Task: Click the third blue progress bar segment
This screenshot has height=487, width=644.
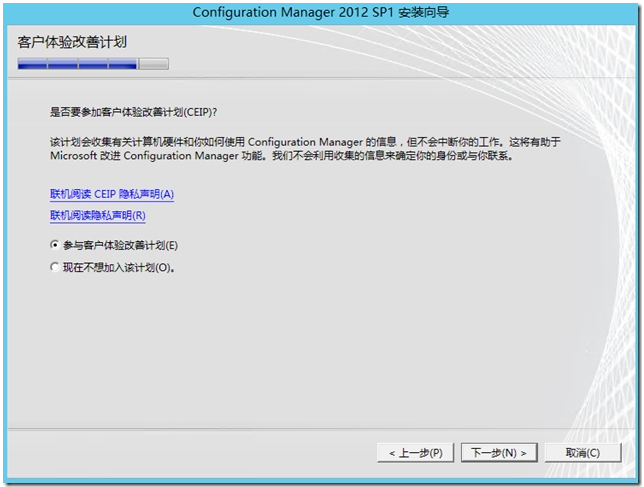Action: click(92, 65)
